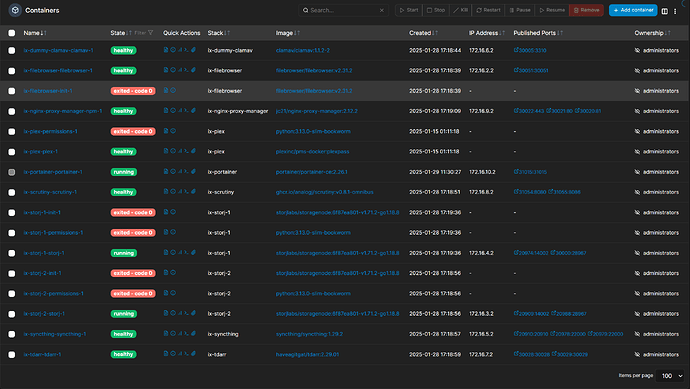Open logs for ix-storj-2-permissions-1 container
Viewport: 690px width, 389px height.
coord(166,293)
